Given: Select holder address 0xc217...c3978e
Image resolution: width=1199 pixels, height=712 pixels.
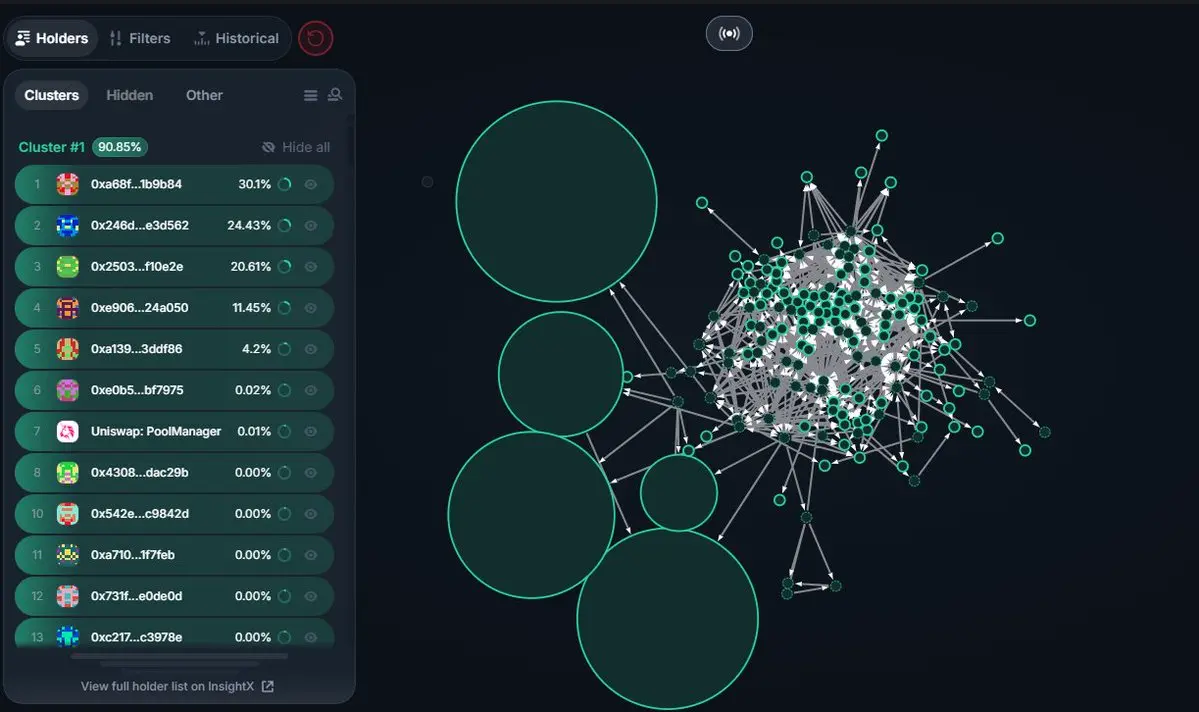Looking at the screenshot, I should [136, 637].
